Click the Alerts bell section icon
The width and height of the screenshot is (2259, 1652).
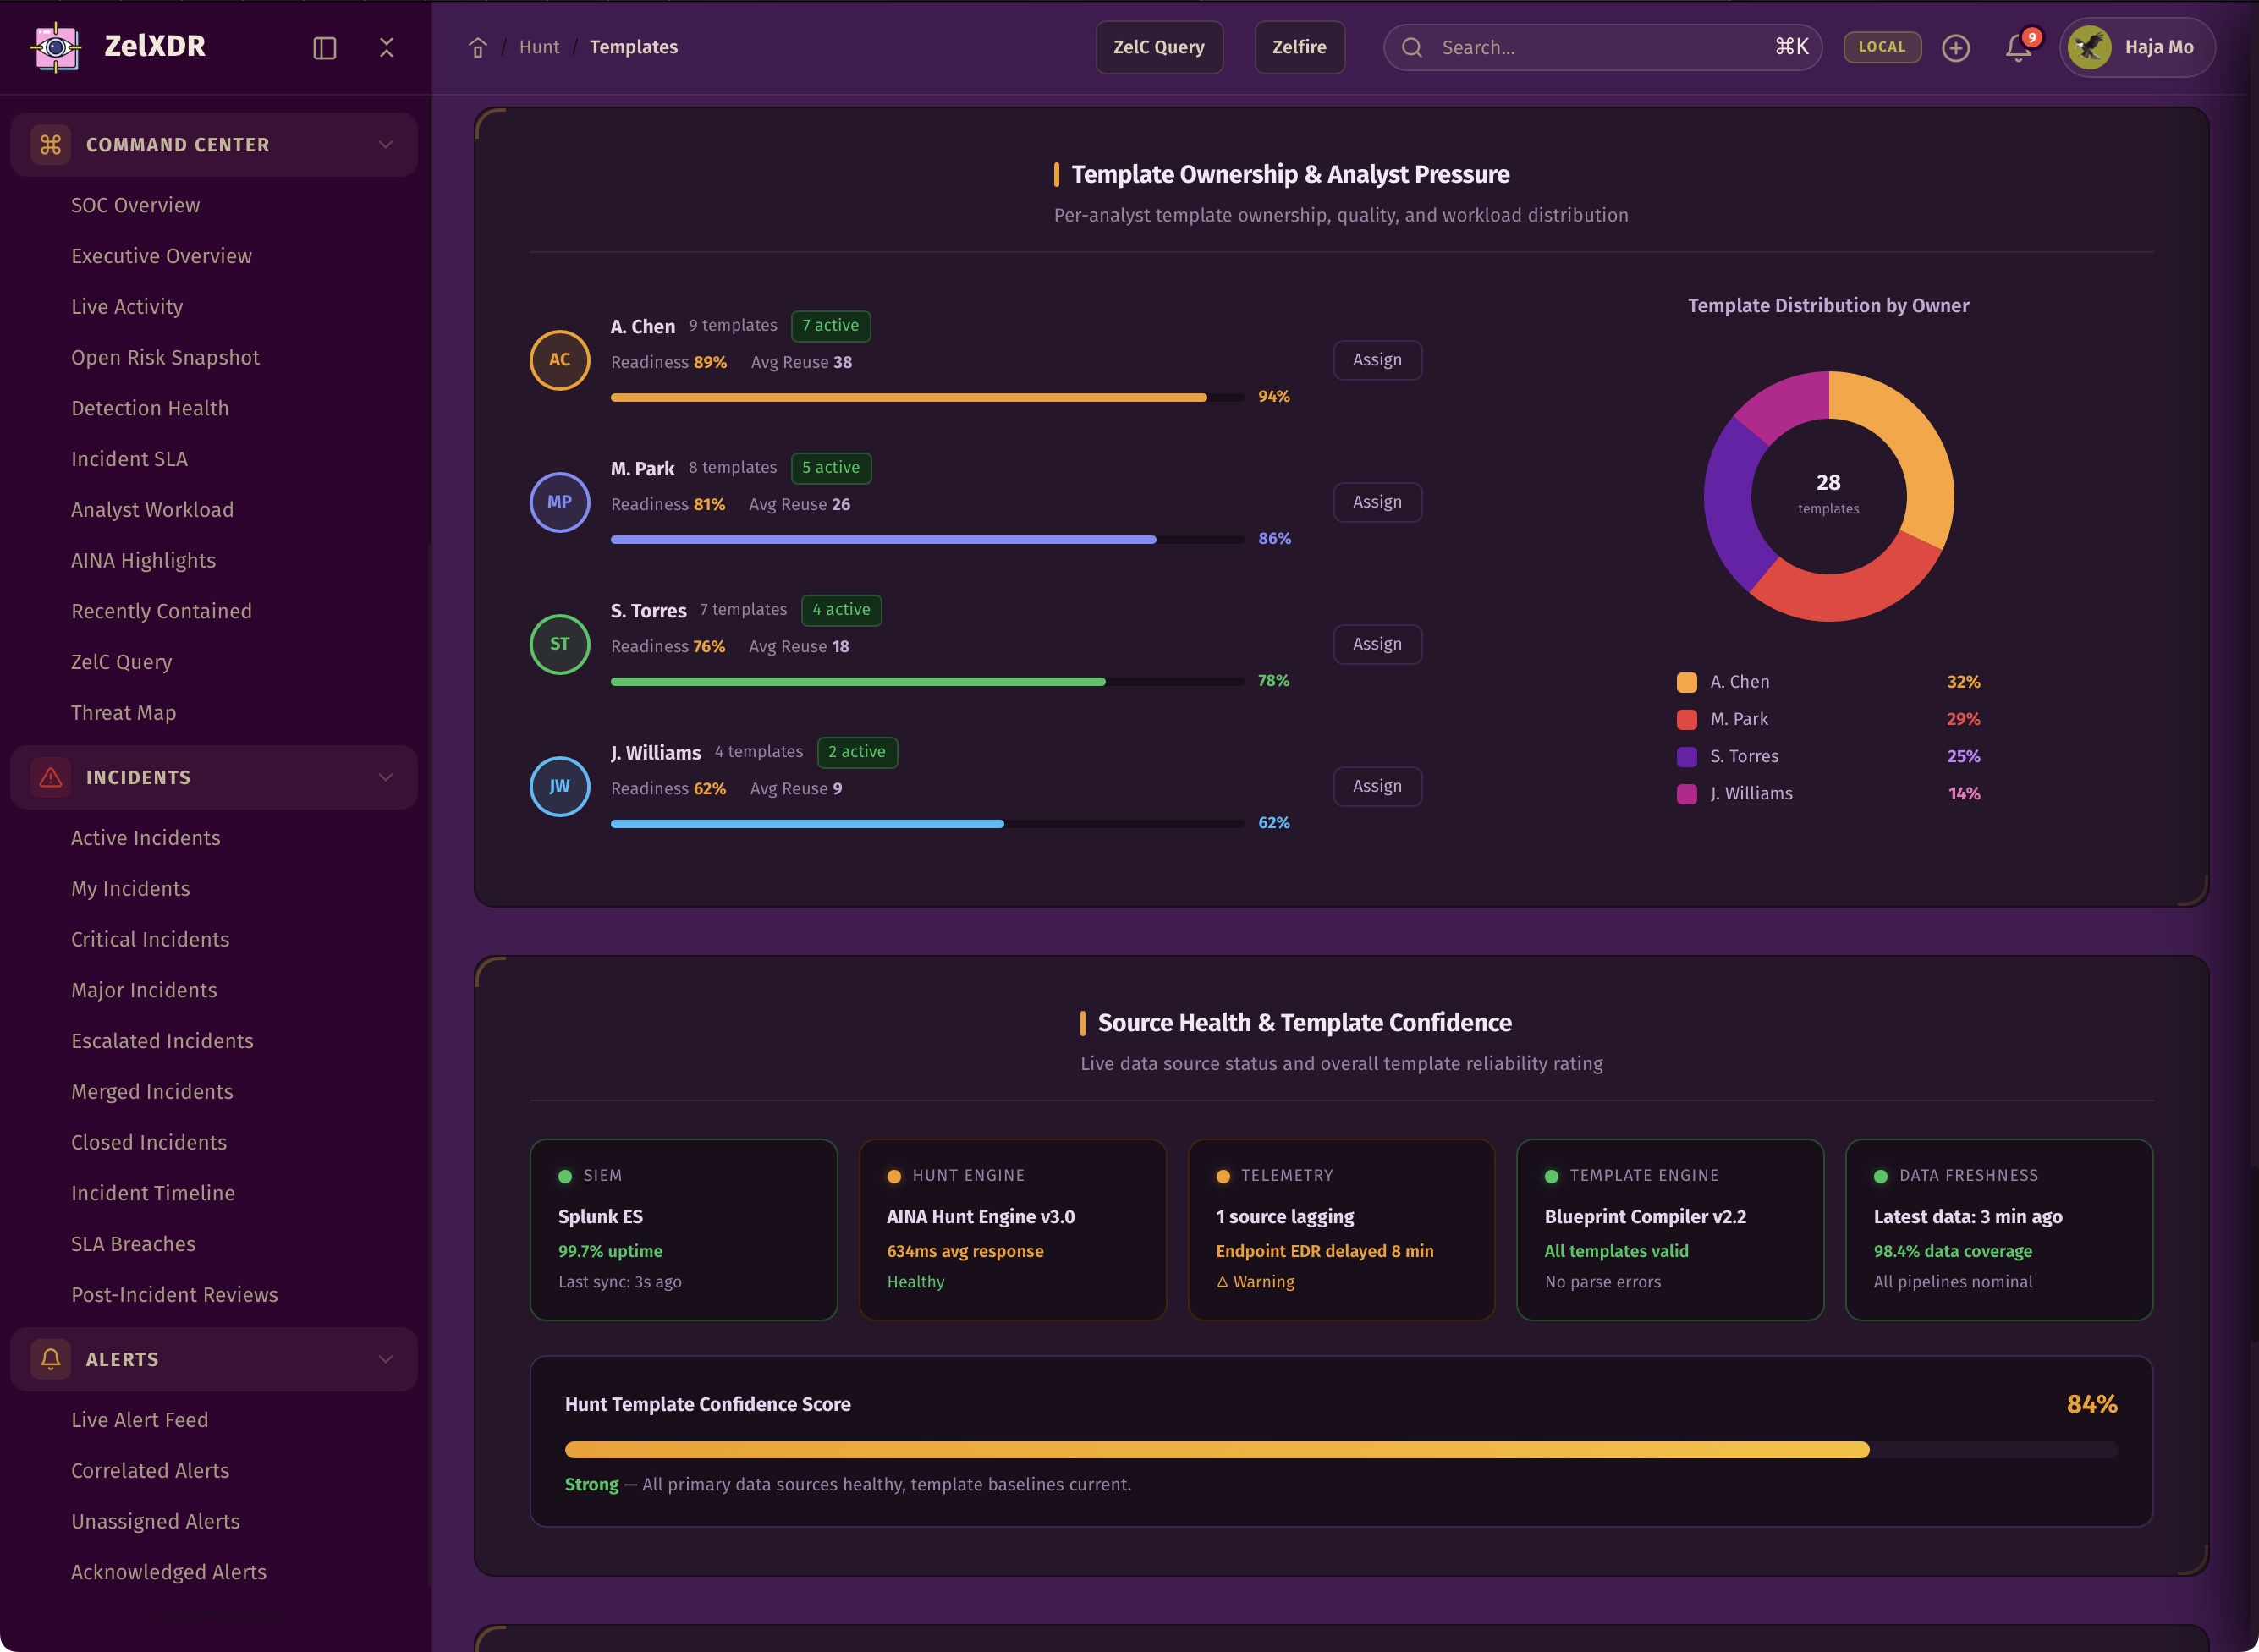point(51,1358)
